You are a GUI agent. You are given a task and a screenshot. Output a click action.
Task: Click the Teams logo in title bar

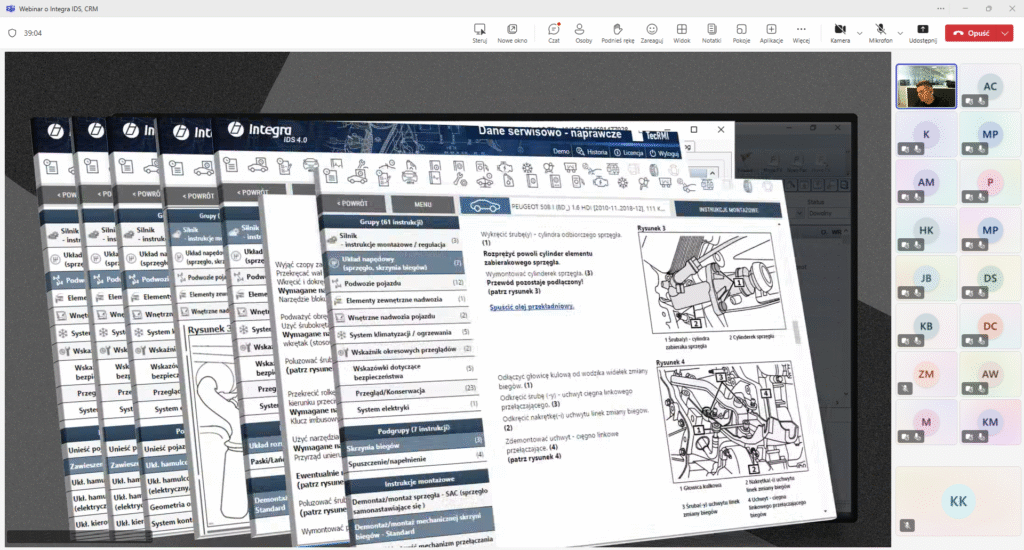[10, 8]
